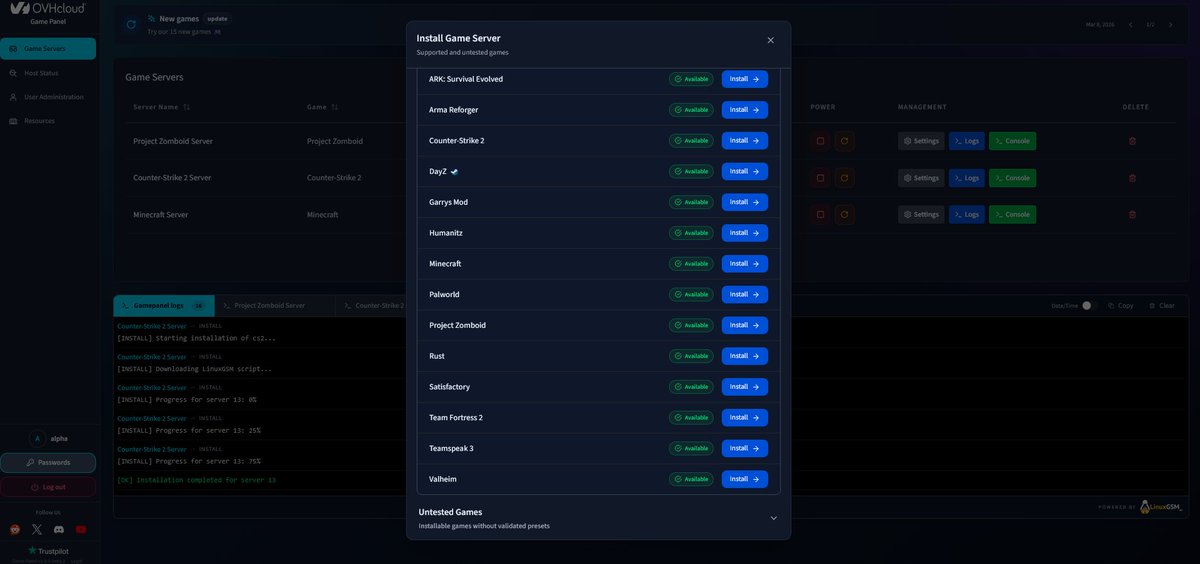Image resolution: width=1200 pixels, height=564 pixels.
Task: Go to previous news page arrow
Action: 1130,24
